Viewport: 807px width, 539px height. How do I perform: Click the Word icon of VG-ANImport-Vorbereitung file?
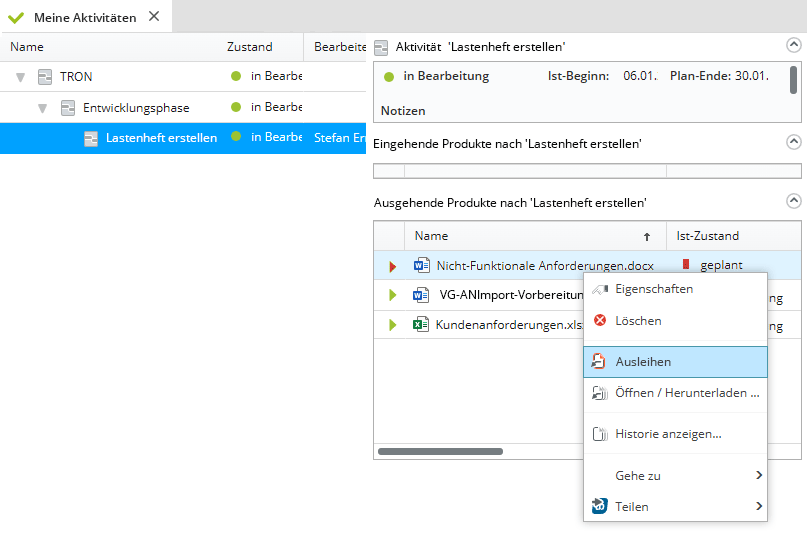421,295
